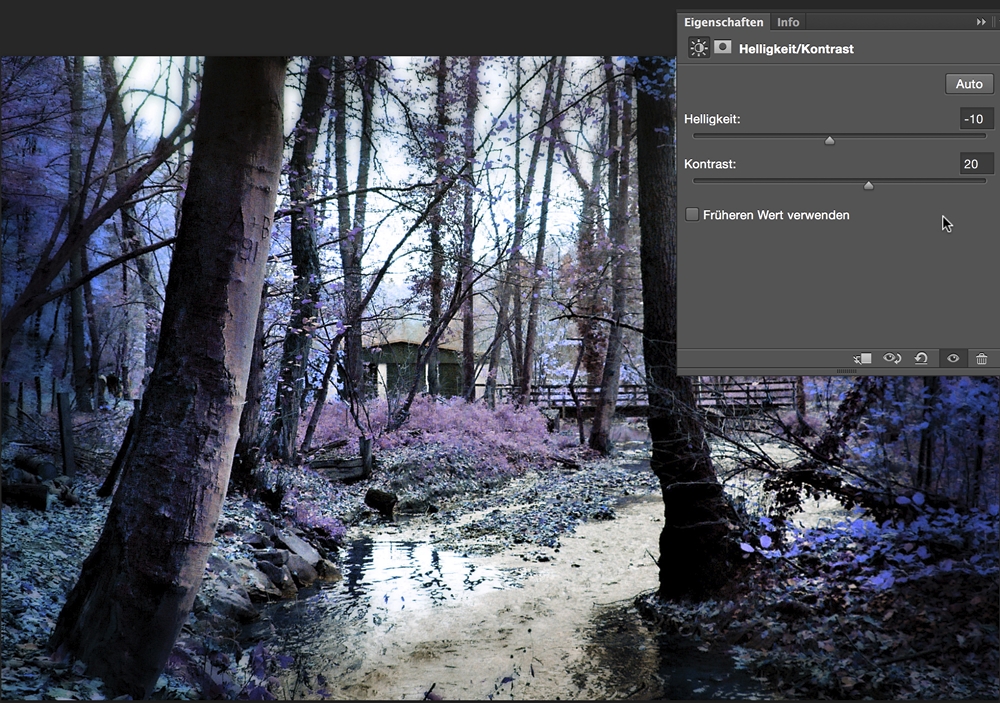Click the Helligkeit: label
The height and width of the screenshot is (703, 1000).
coord(712,119)
